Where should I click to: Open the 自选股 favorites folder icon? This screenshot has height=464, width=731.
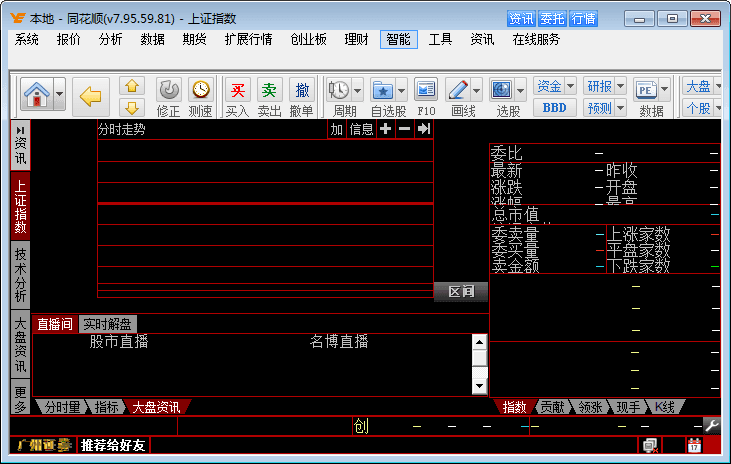pyautogui.click(x=383, y=90)
